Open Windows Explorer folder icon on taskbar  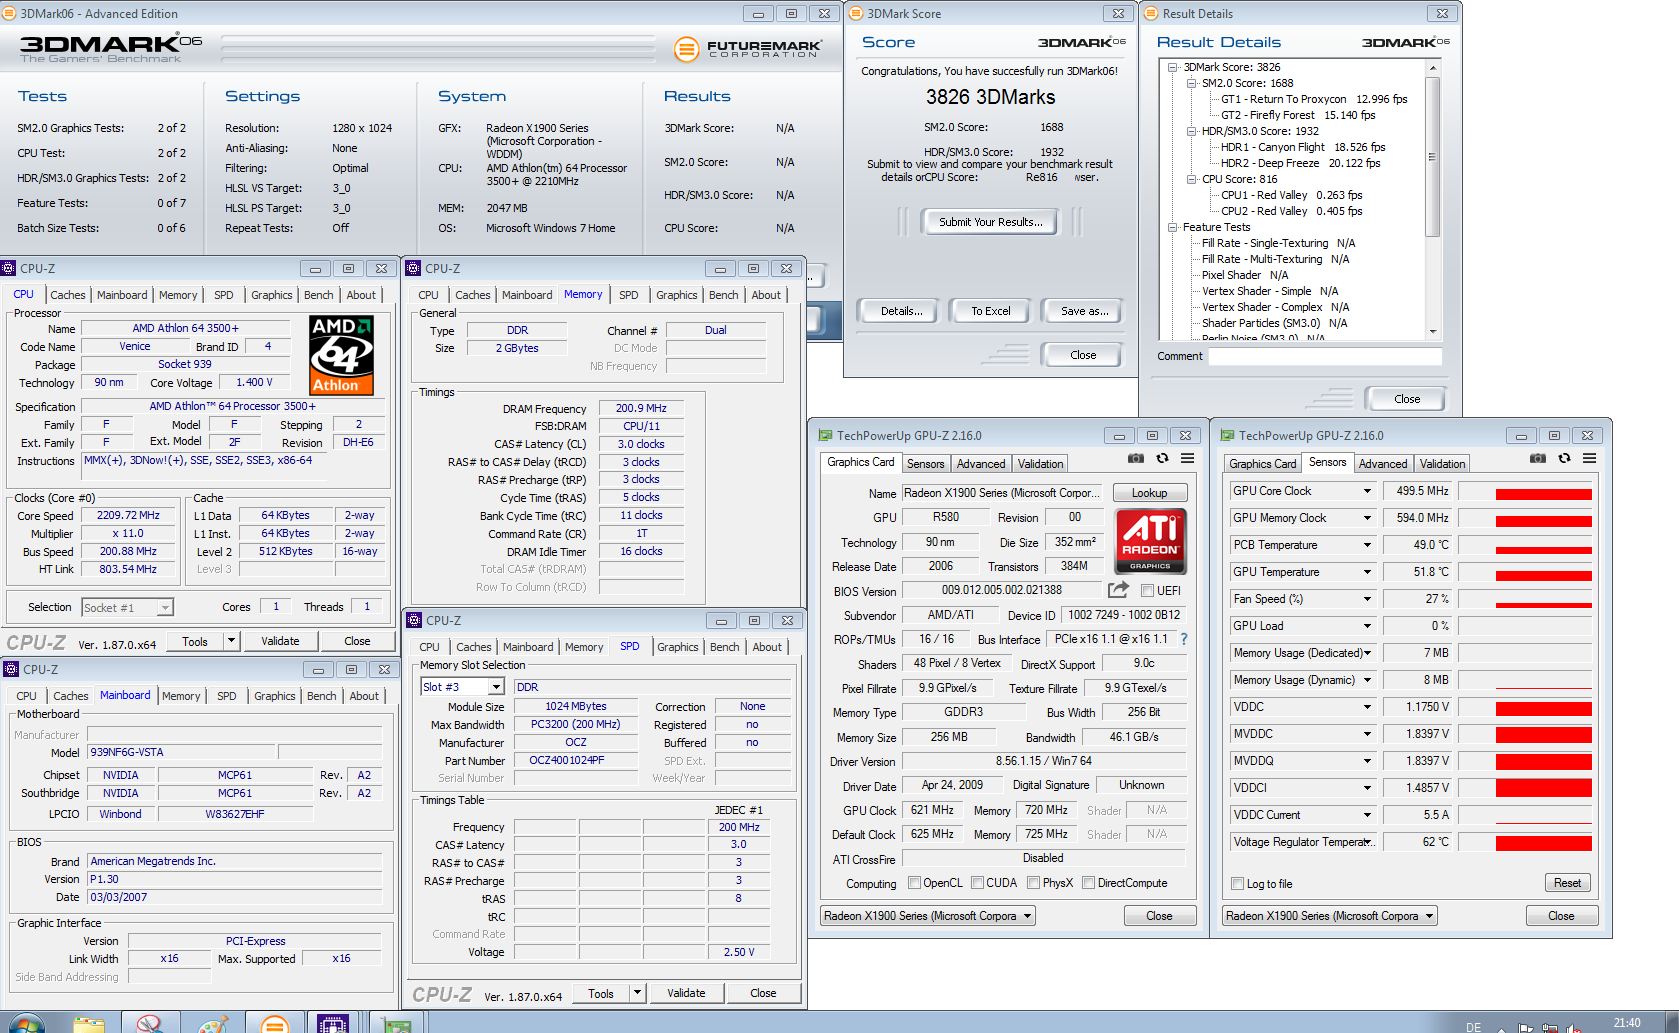[x=89, y=1024]
